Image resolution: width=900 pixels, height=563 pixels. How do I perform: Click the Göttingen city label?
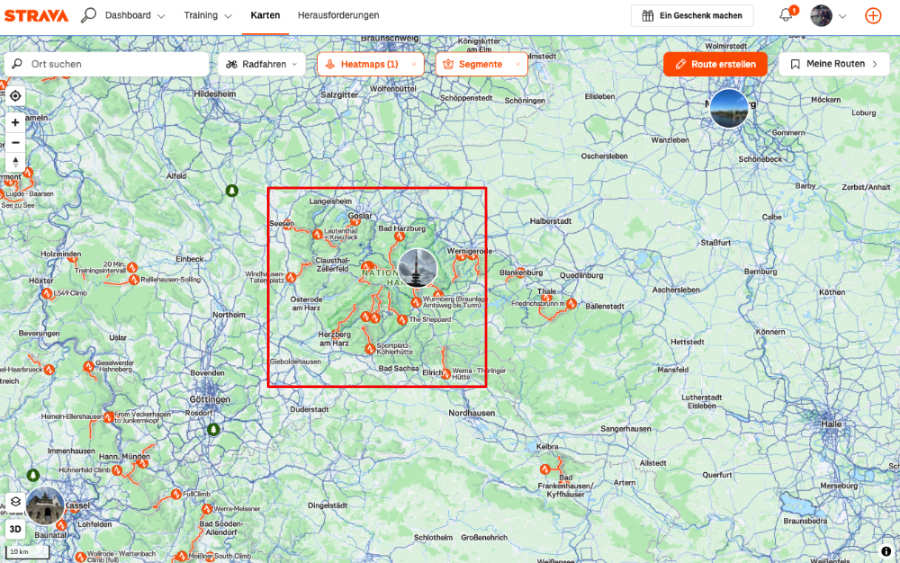pyautogui.click(x=210, y=399)
